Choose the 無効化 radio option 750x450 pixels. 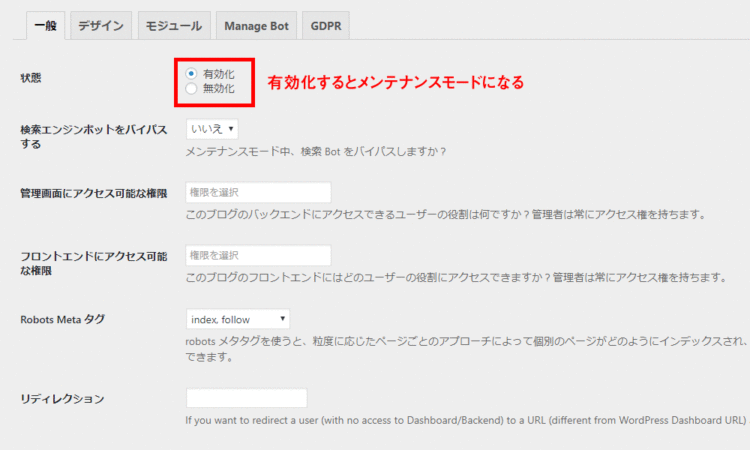point(192,89)
